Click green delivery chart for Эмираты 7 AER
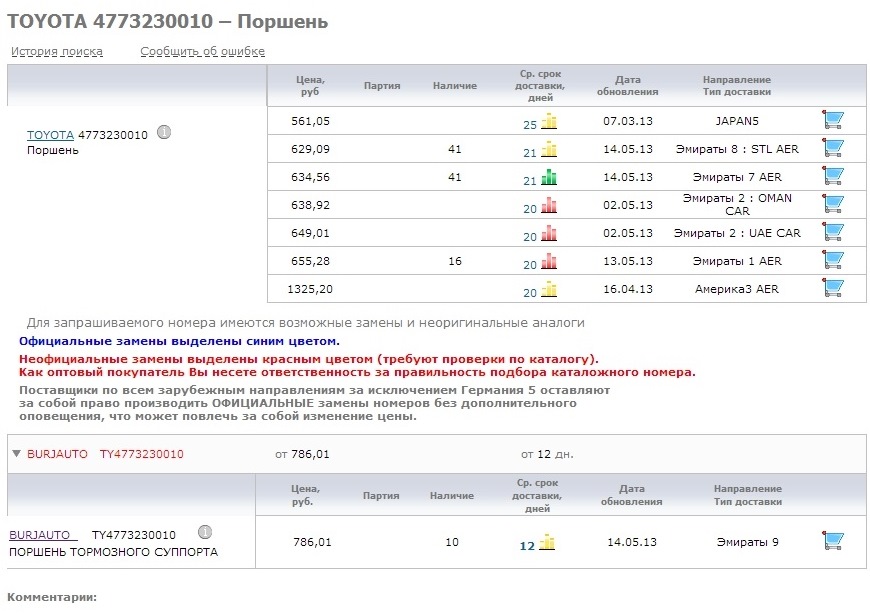870x614 pixels. point(549,177)
